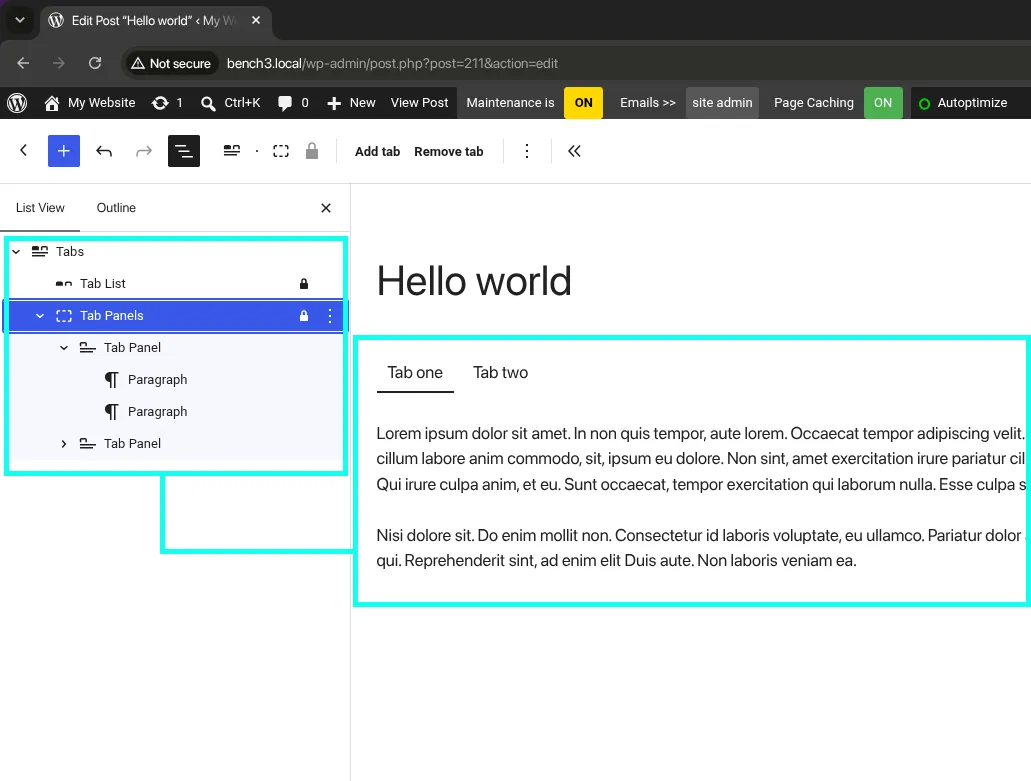Viewport: 1031px width, 781px height.
Task: Reload the browser page
Action: [x=95, y=63]
